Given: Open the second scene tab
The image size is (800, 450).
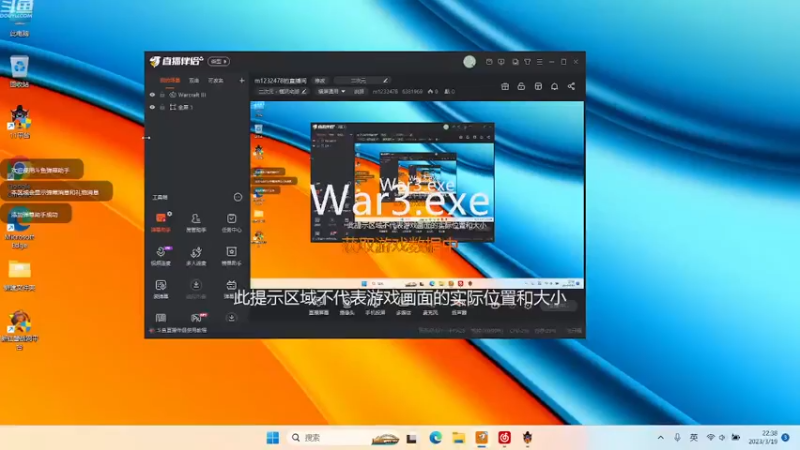Looking at the screenshot, I should click(x=194, y=80).
